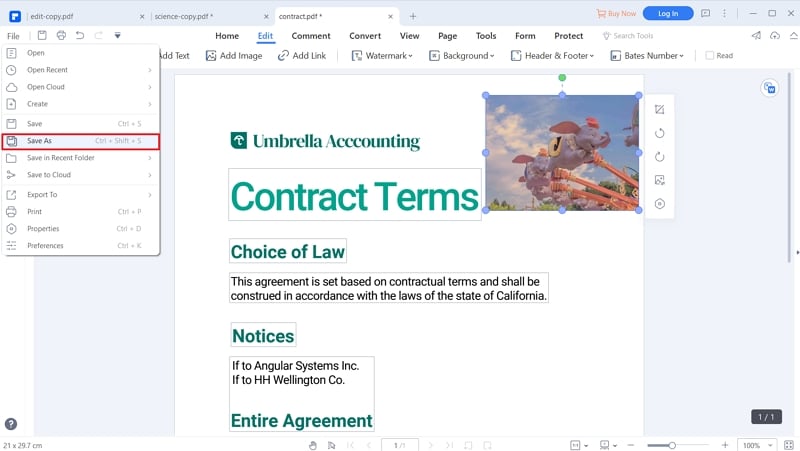Screen dimensions: 800x451
Task: Click the print icon in quick toolbar
Action: click(61, 35)
